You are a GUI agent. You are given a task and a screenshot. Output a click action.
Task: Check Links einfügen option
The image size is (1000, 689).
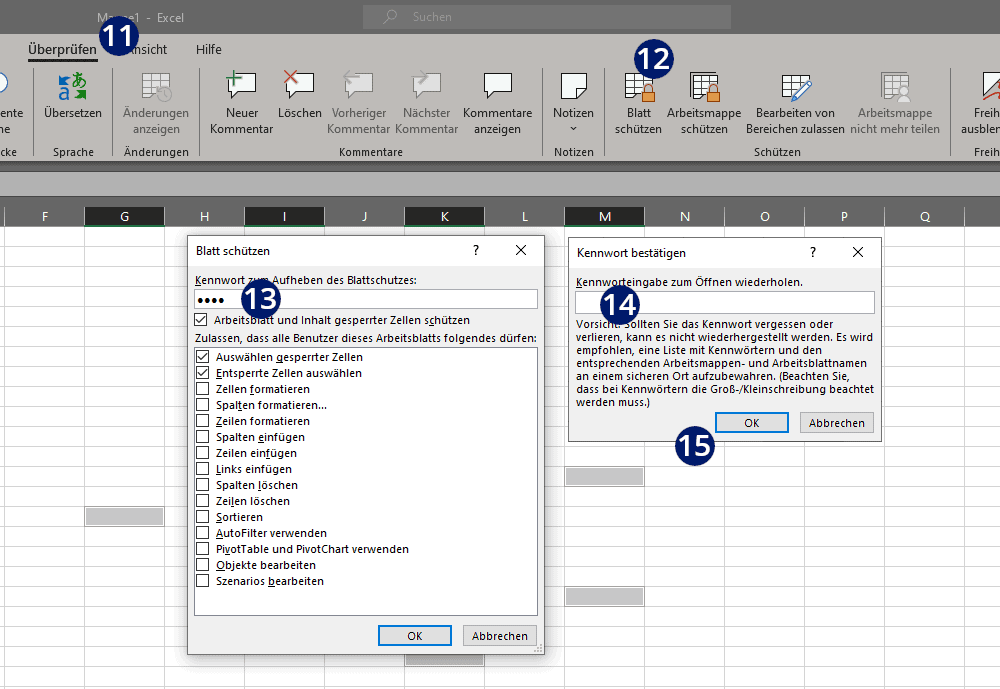click(203, 468)
